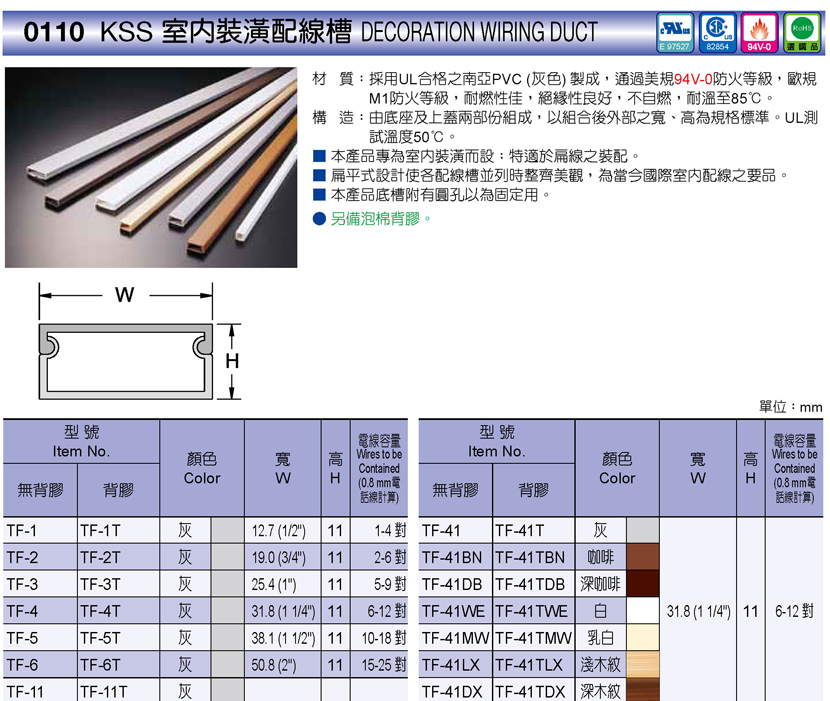
Task: Click the duct cross-section W/H diagram
Action: [139, 341]
